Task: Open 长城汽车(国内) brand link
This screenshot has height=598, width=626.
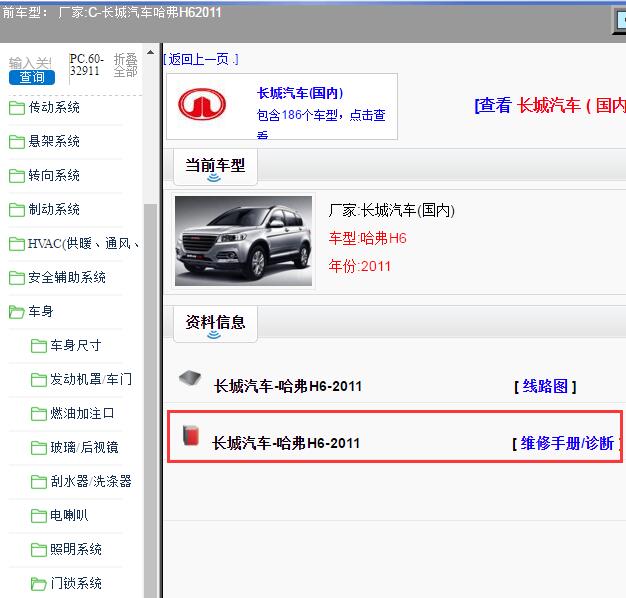Action: pos(300,93)
